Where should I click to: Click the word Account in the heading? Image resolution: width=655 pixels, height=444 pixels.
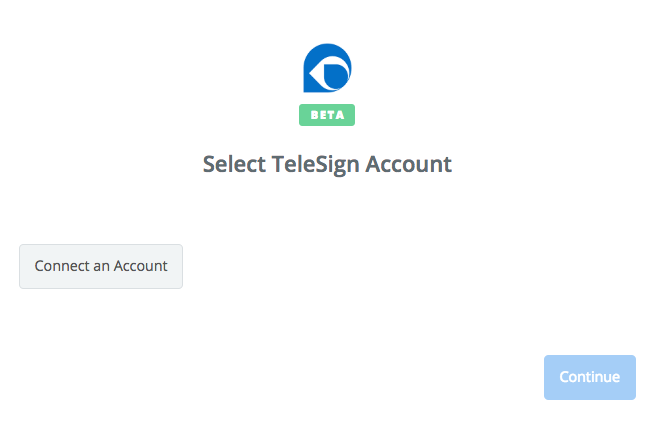(408, 164)
